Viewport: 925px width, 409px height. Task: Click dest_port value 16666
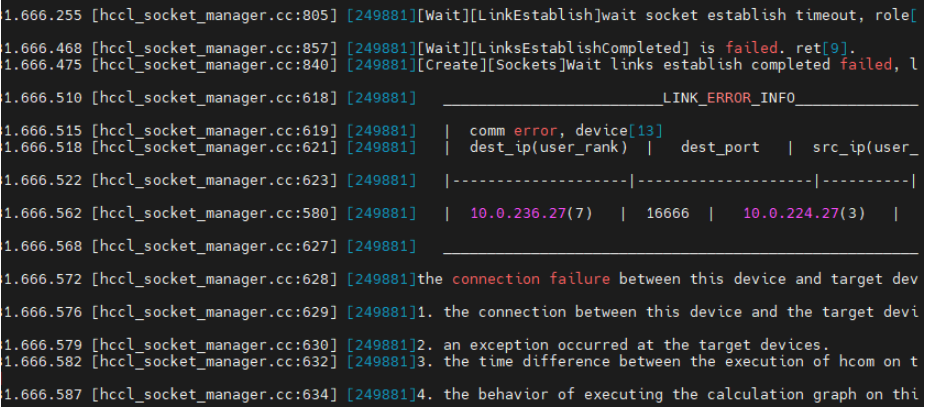click(x=668, y=213)
